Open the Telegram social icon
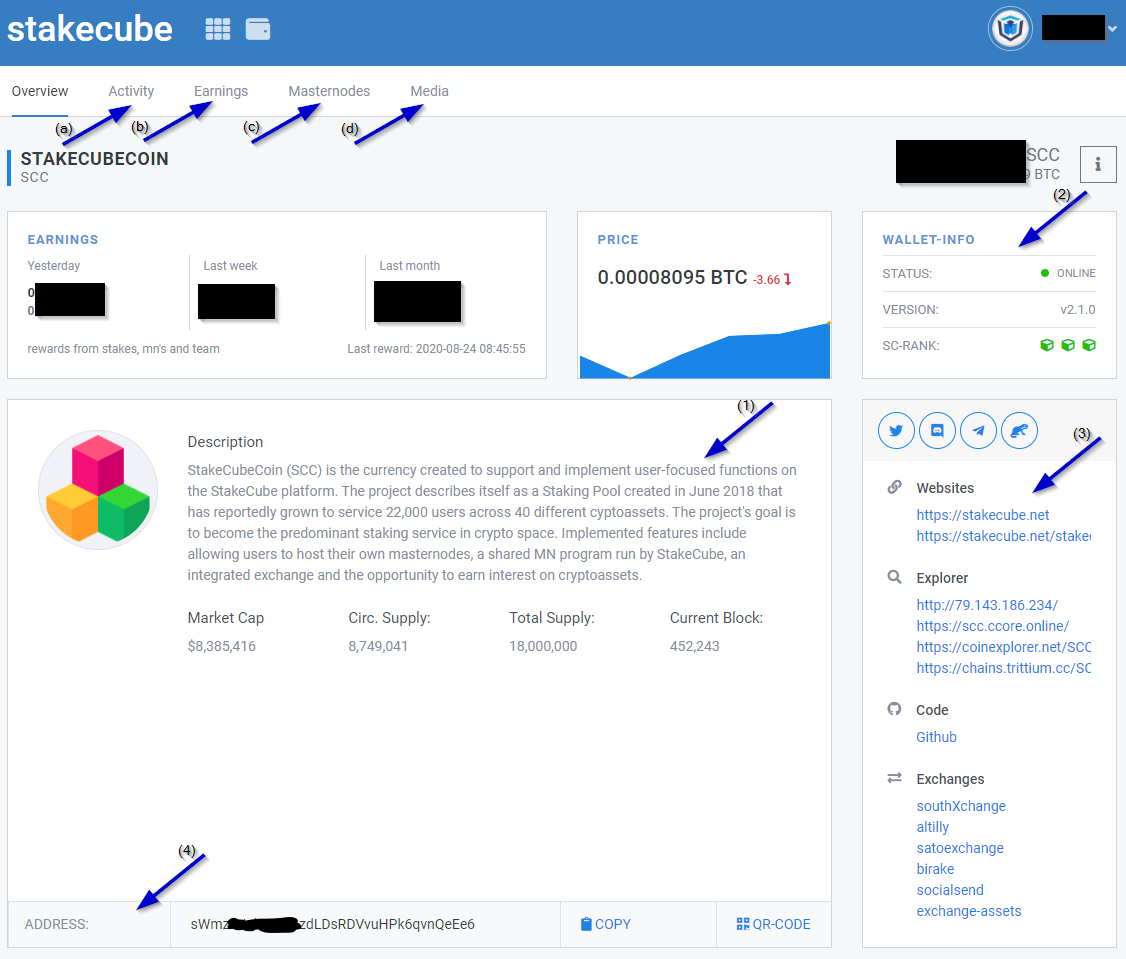The width and height of the screenshot is (1126, 959). [978, 430]
